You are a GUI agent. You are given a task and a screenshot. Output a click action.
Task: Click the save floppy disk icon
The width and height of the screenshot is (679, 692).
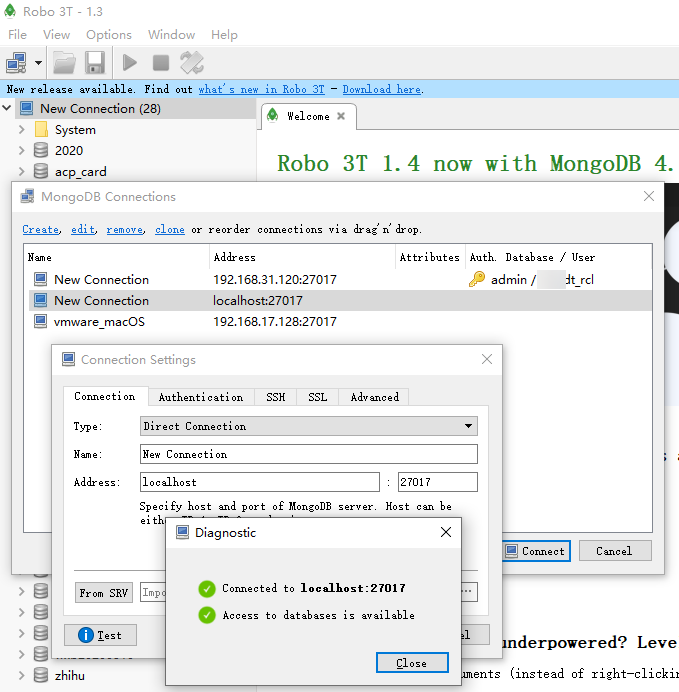tap(95, 63)
